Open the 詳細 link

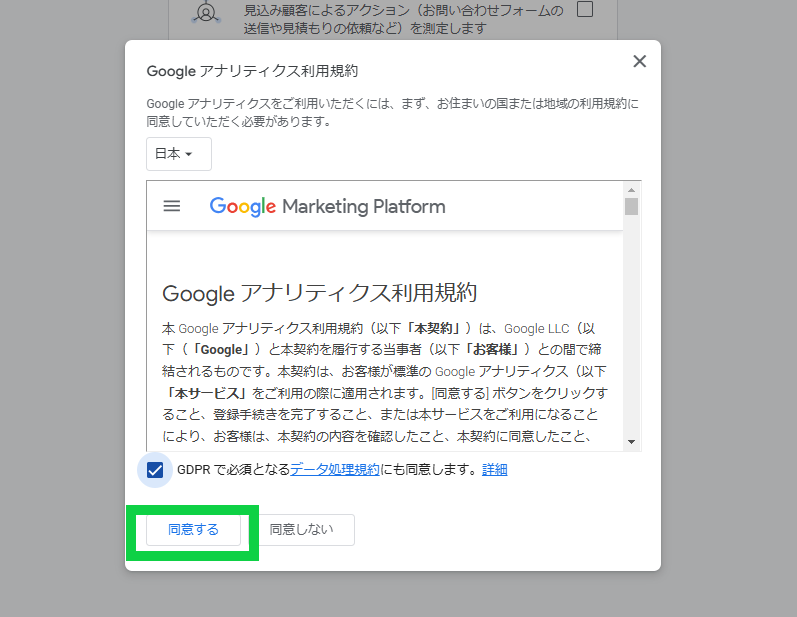[495, 470]
